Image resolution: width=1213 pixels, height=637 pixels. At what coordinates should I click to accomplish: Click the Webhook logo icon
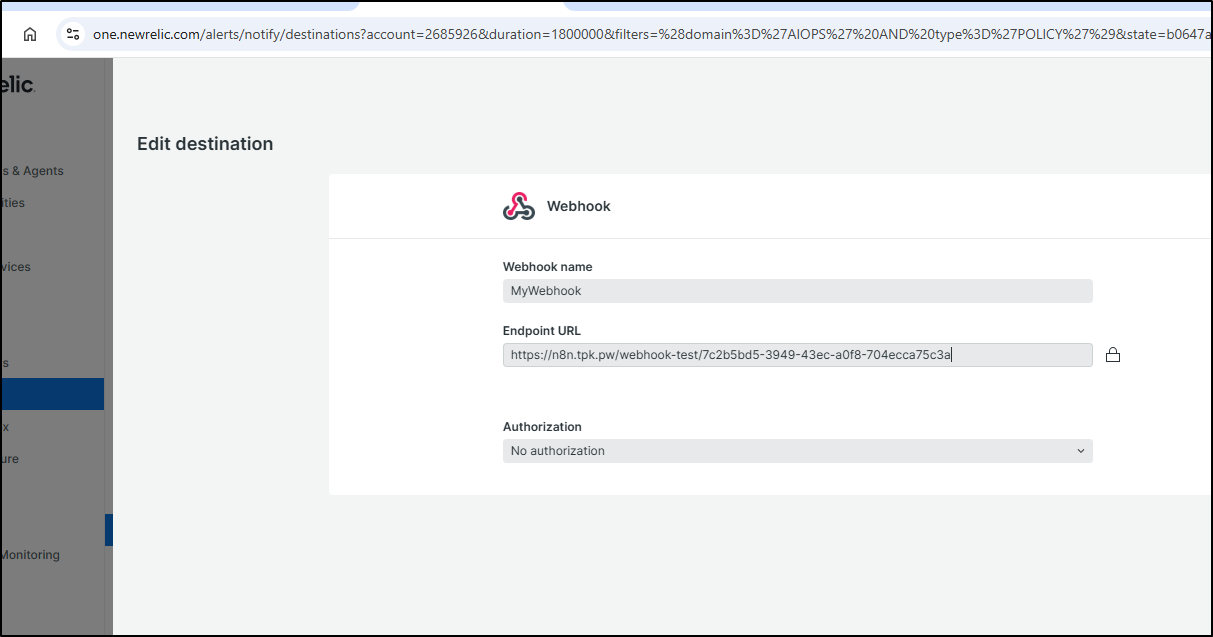(x=519, y=206)
